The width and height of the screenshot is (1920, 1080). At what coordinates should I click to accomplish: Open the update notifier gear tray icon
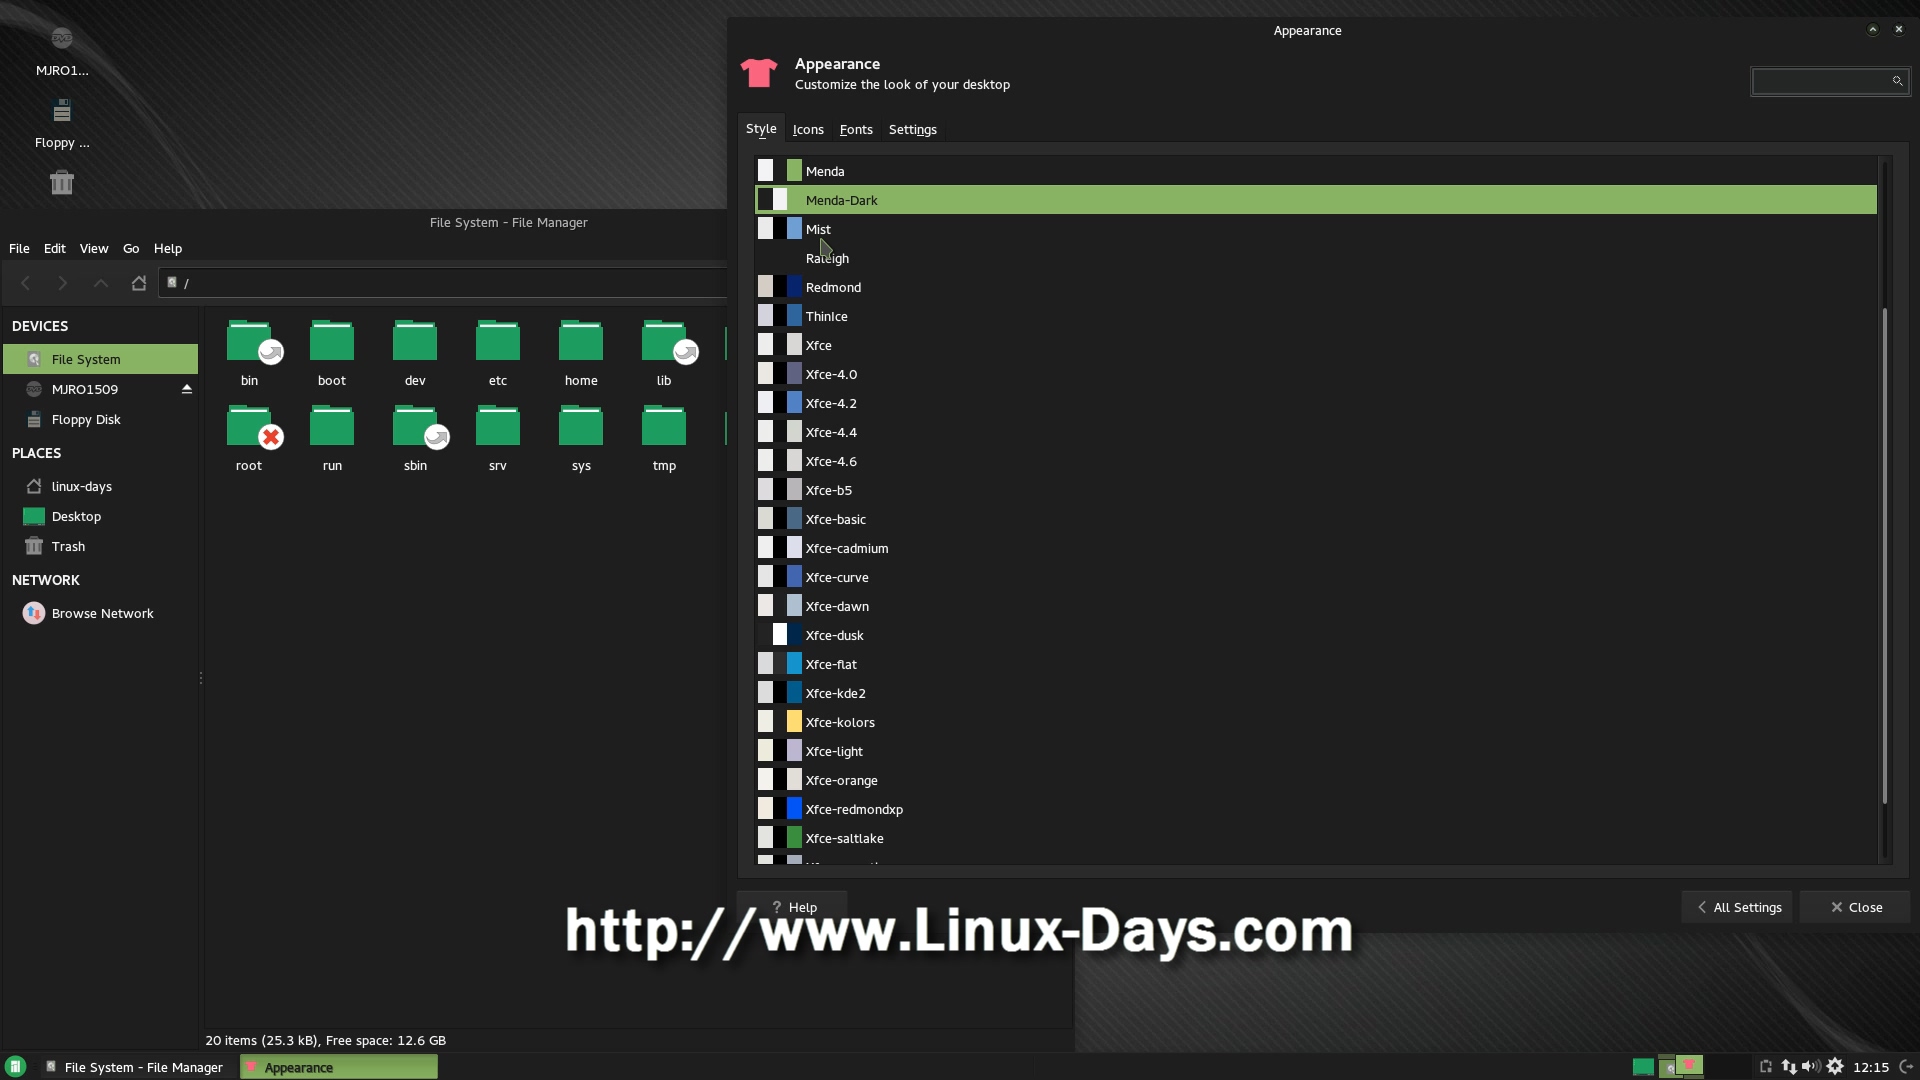(x=1835, y=1067)
